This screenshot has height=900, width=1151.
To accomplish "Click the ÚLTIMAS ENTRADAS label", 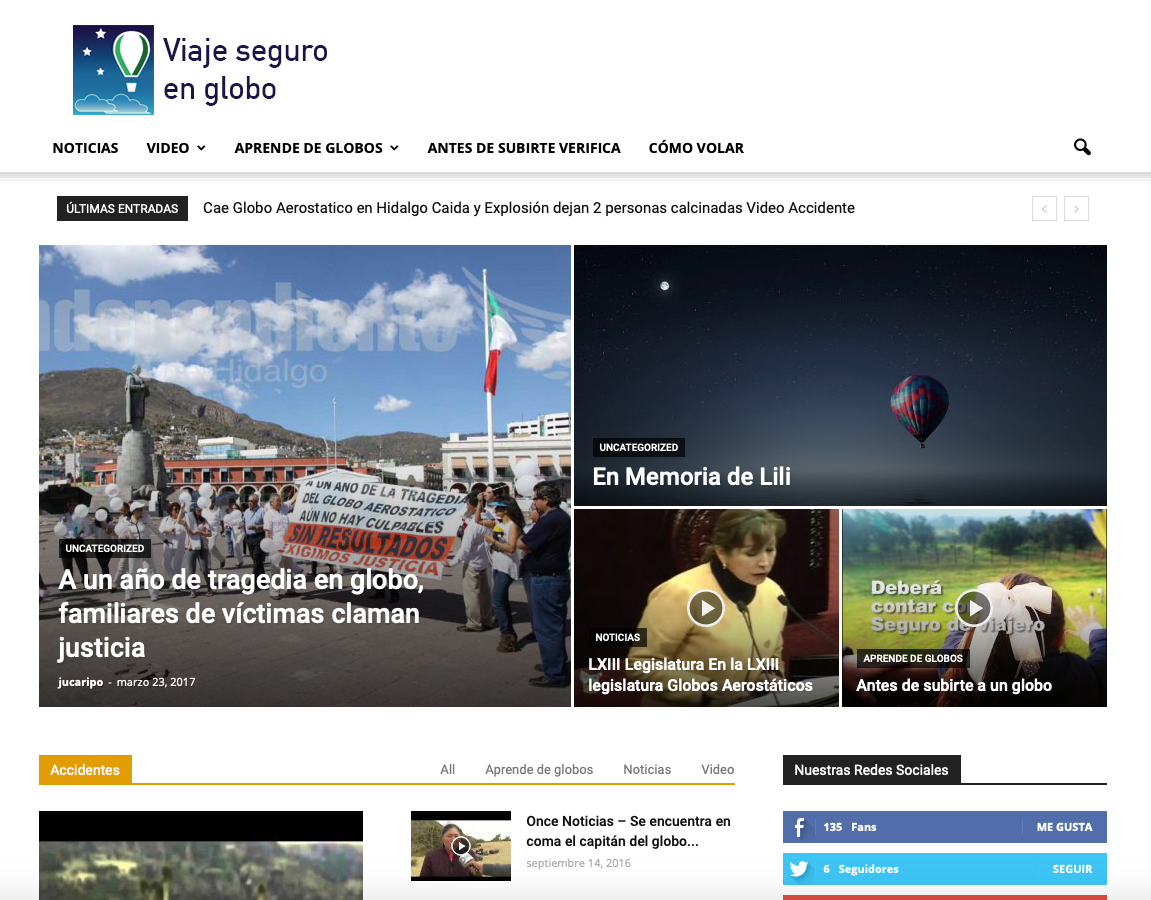I will (123, 208).
